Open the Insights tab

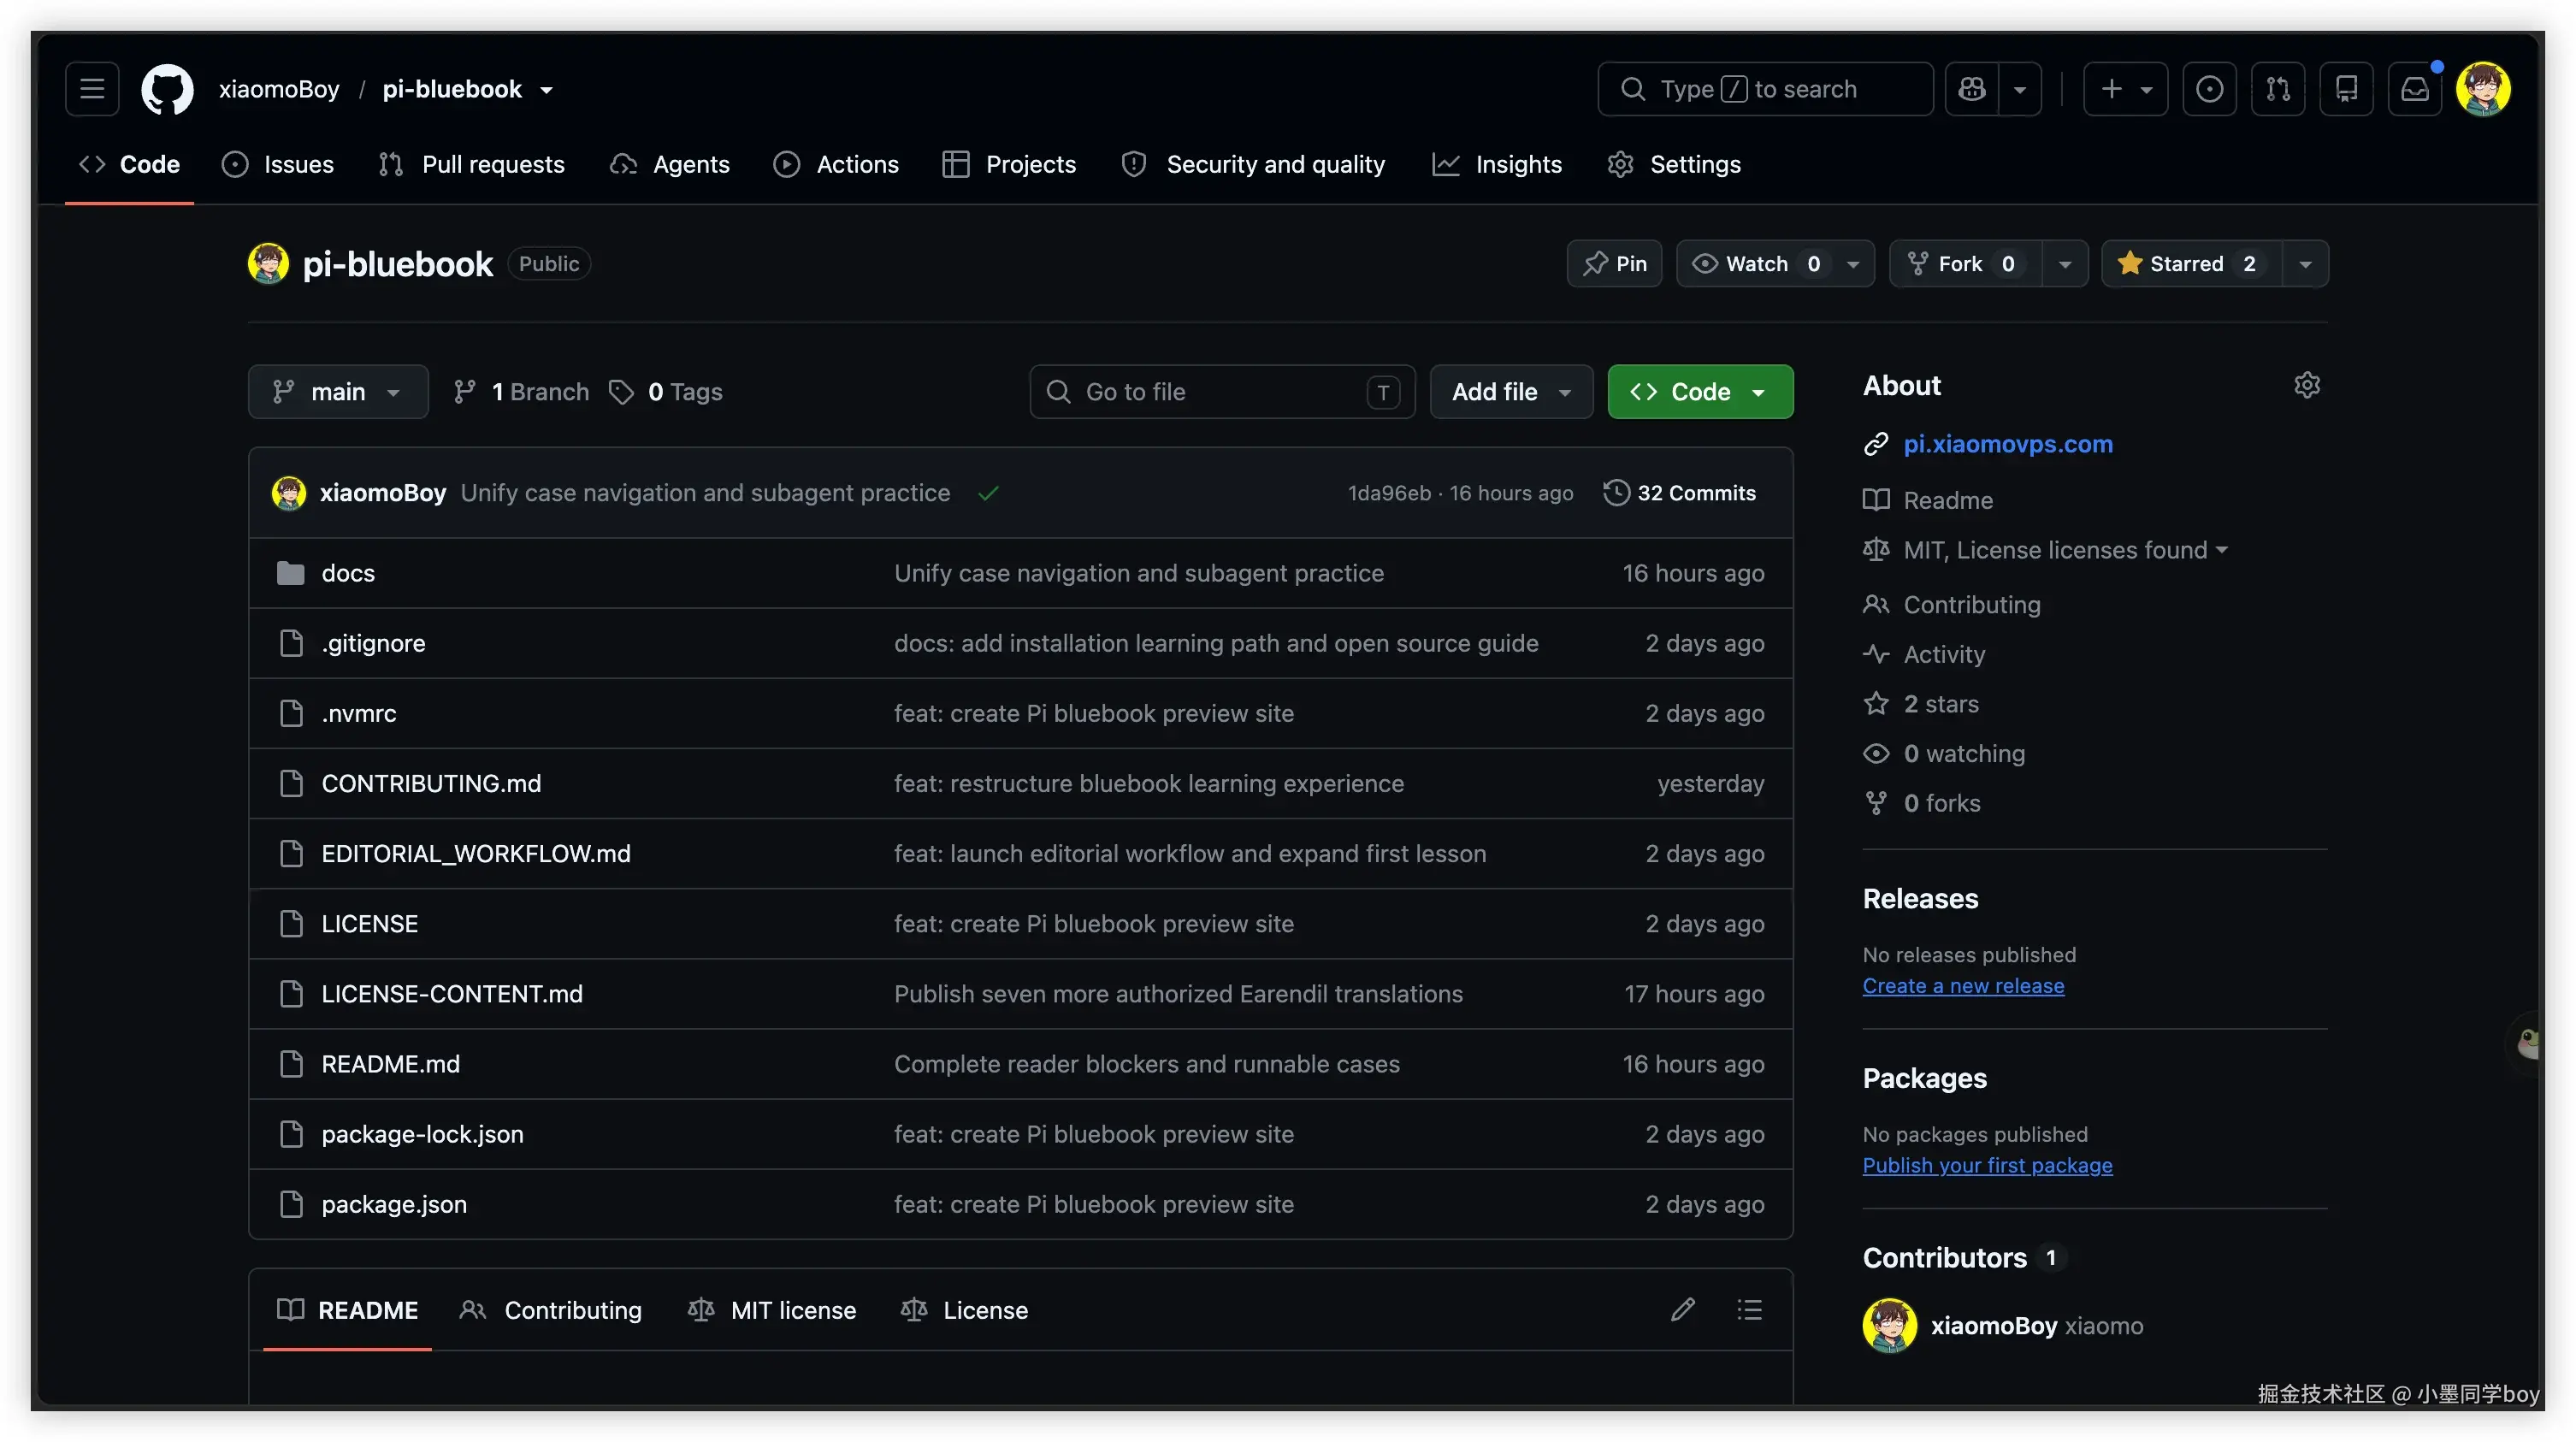tap(1497, 164)
